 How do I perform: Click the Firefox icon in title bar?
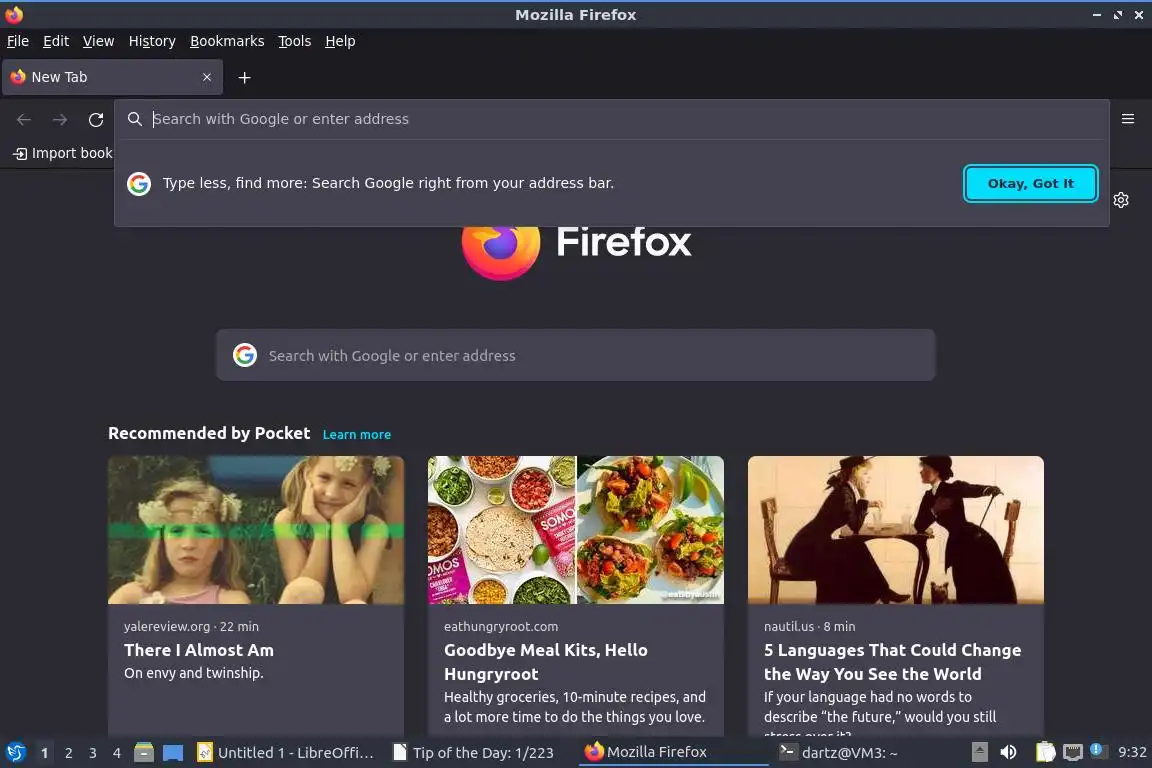pyautogui.click(x=14, y=14)
